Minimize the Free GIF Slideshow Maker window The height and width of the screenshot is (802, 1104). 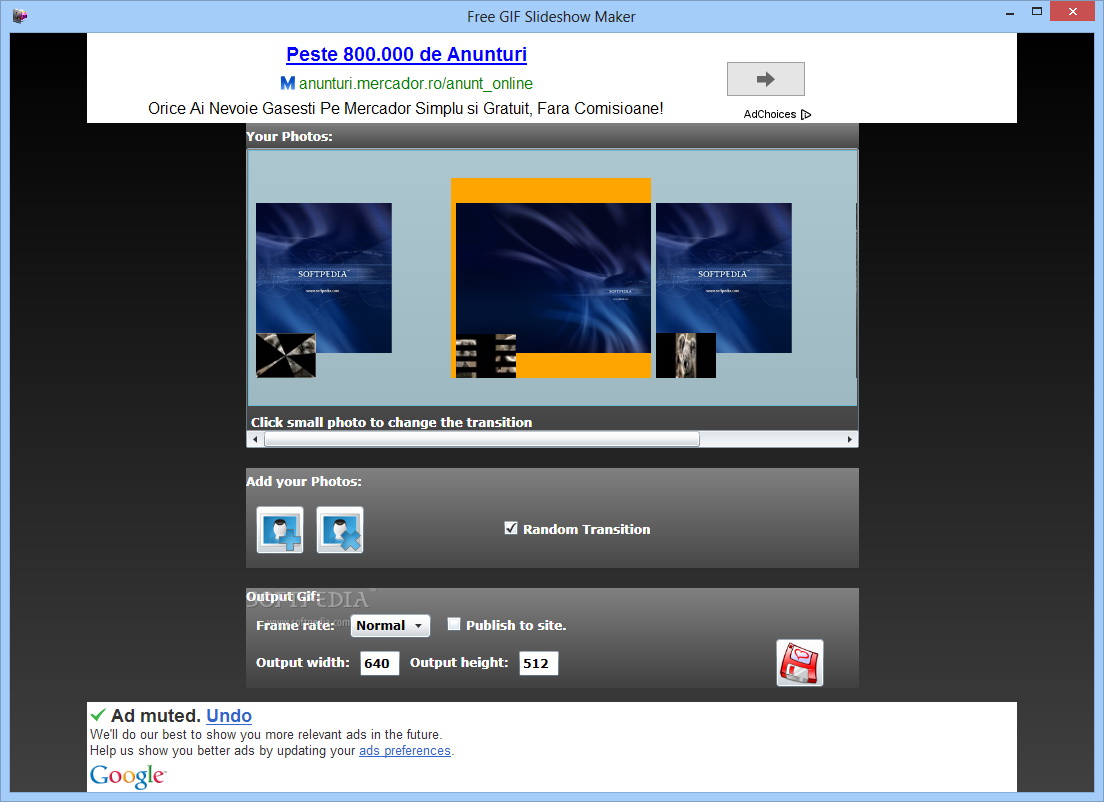[x=1010, y=12]
